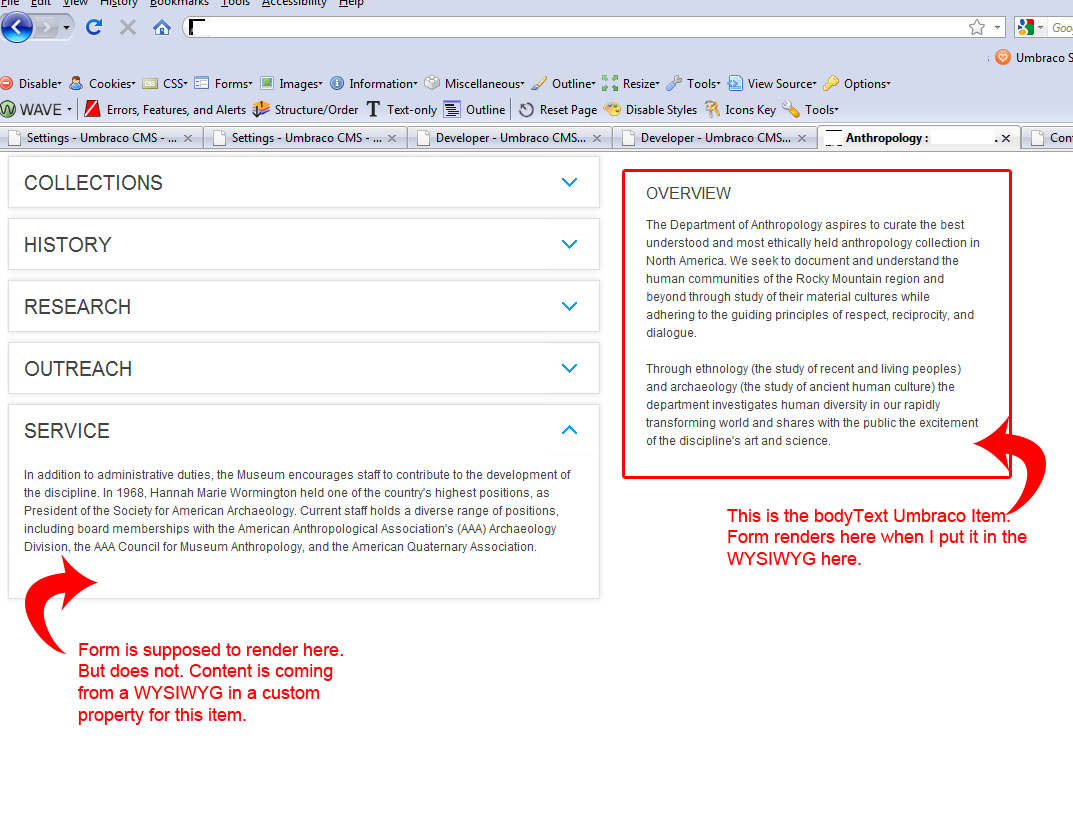Bookmark this page with the star icon

[x=977, y=27]
